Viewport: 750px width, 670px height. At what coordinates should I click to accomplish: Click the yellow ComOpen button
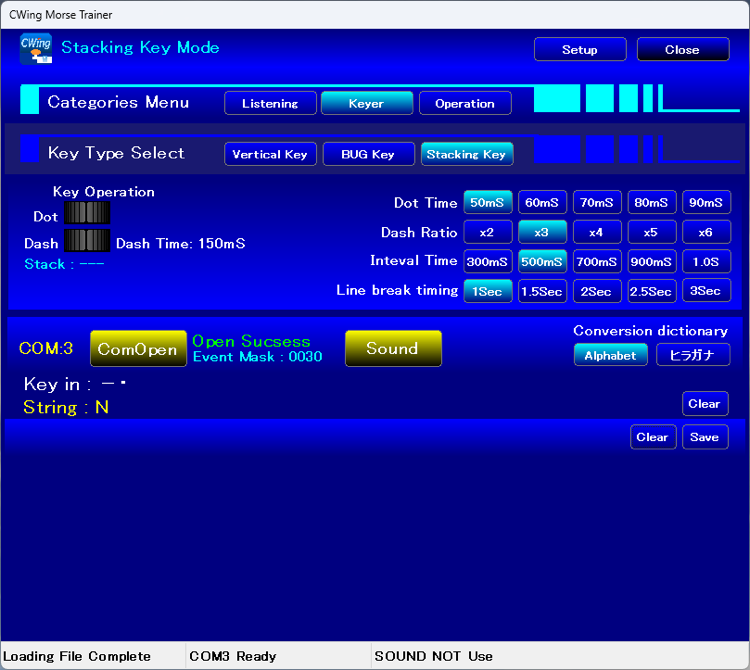pos(138,349)
